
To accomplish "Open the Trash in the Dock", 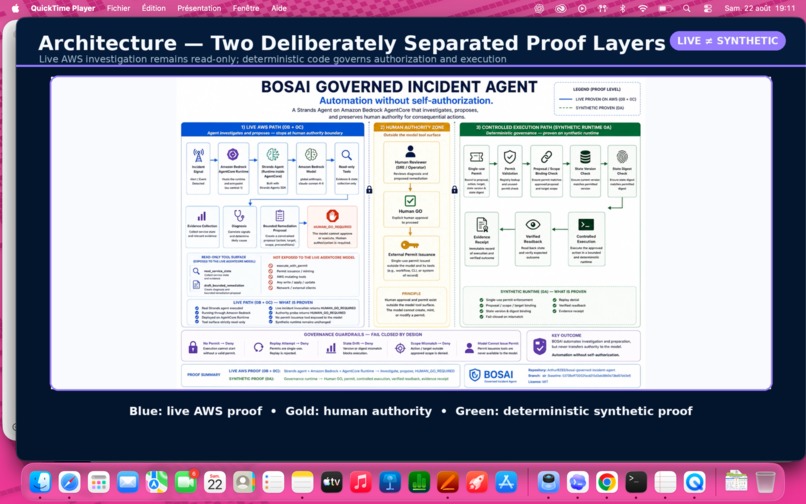I will coord(765,482).
